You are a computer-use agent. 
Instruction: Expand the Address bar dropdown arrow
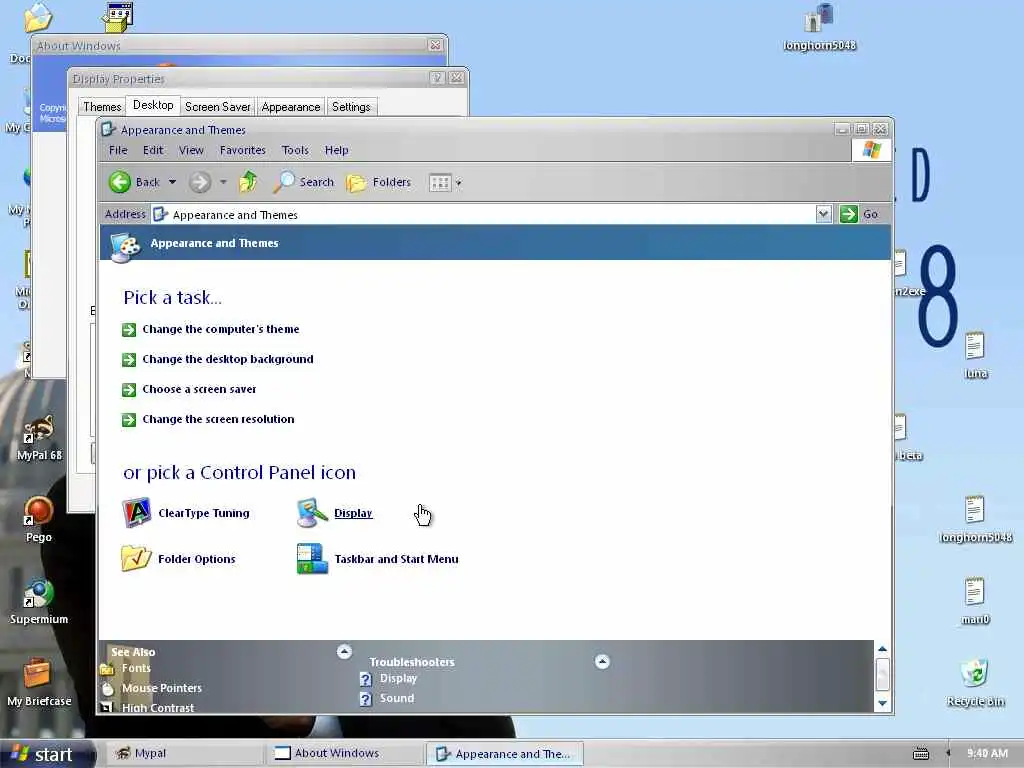824,214
